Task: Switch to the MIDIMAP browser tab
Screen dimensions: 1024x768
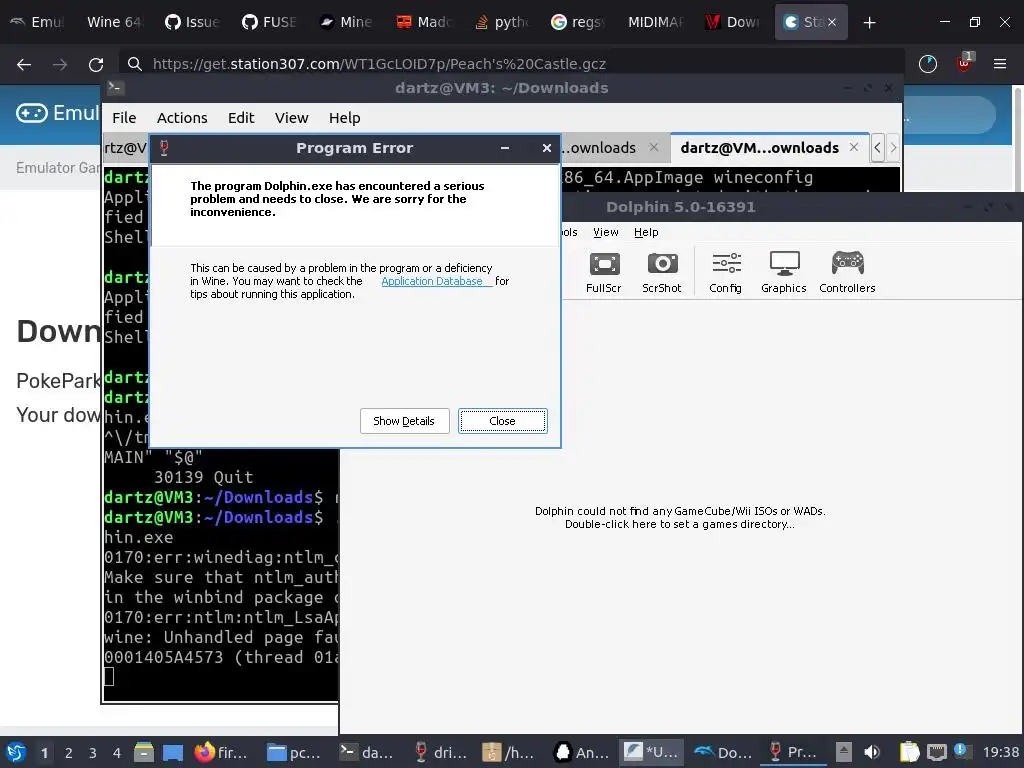Action: 655,22
